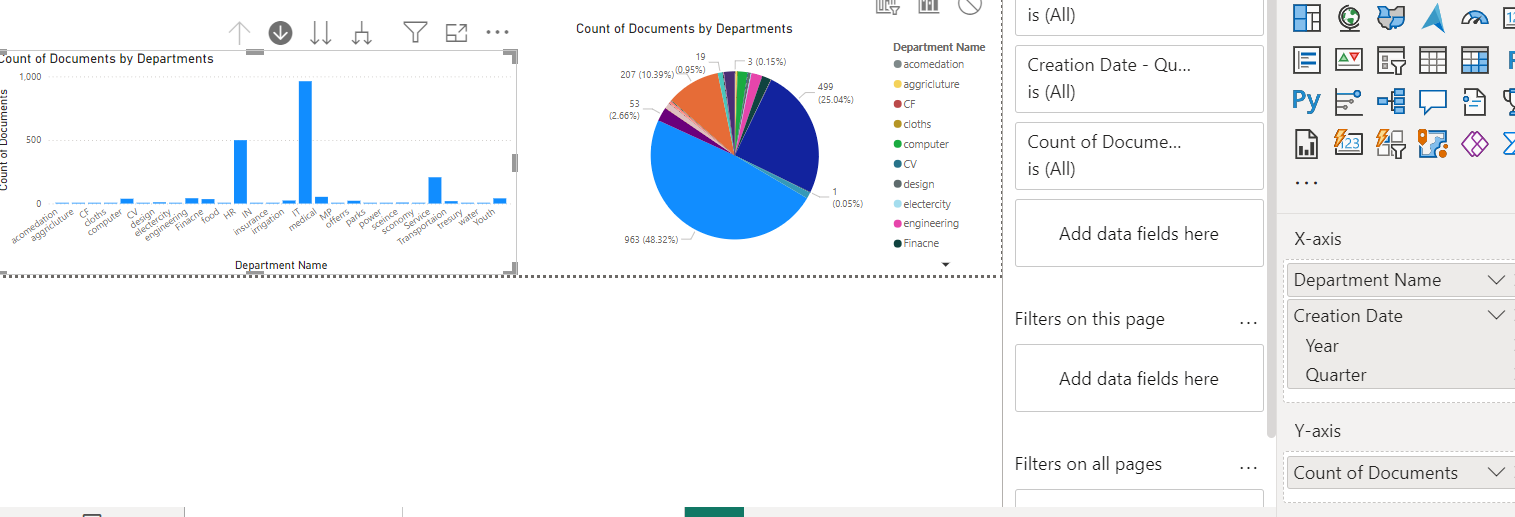Choose the Gauge visualization icon
The image size is (1515, 517).
(x=1475, y=17)
